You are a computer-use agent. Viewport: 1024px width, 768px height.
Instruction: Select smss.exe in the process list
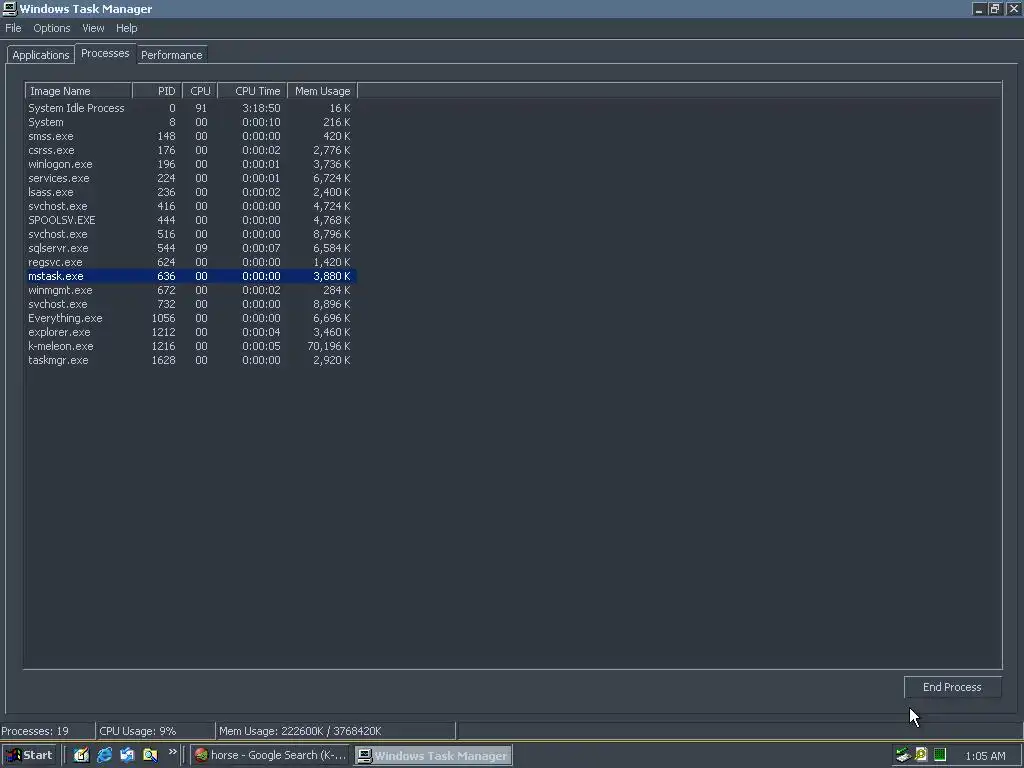click(191, 136)
